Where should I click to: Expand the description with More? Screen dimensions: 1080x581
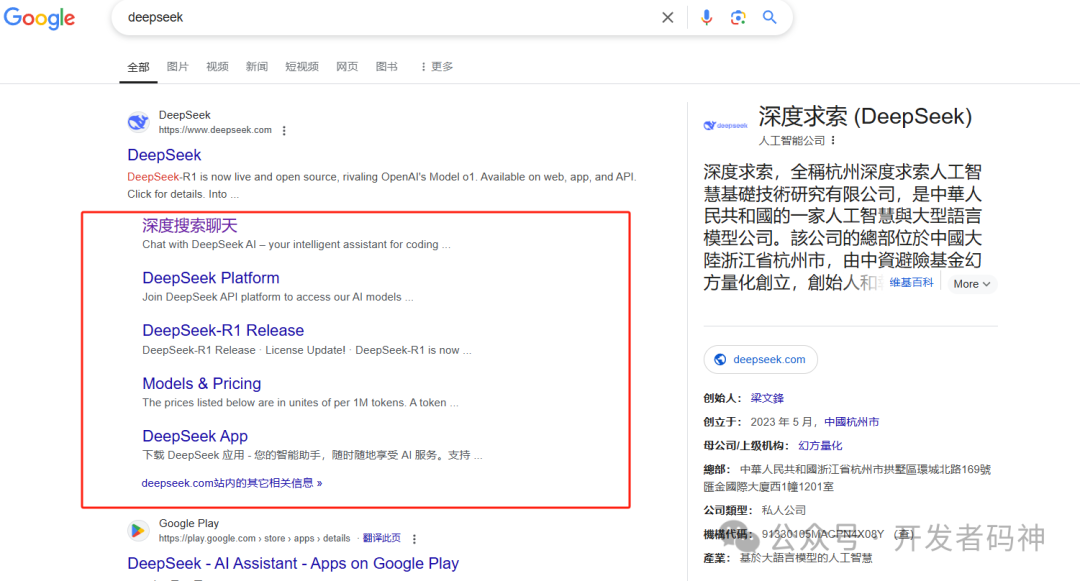(x=971, y=284)
